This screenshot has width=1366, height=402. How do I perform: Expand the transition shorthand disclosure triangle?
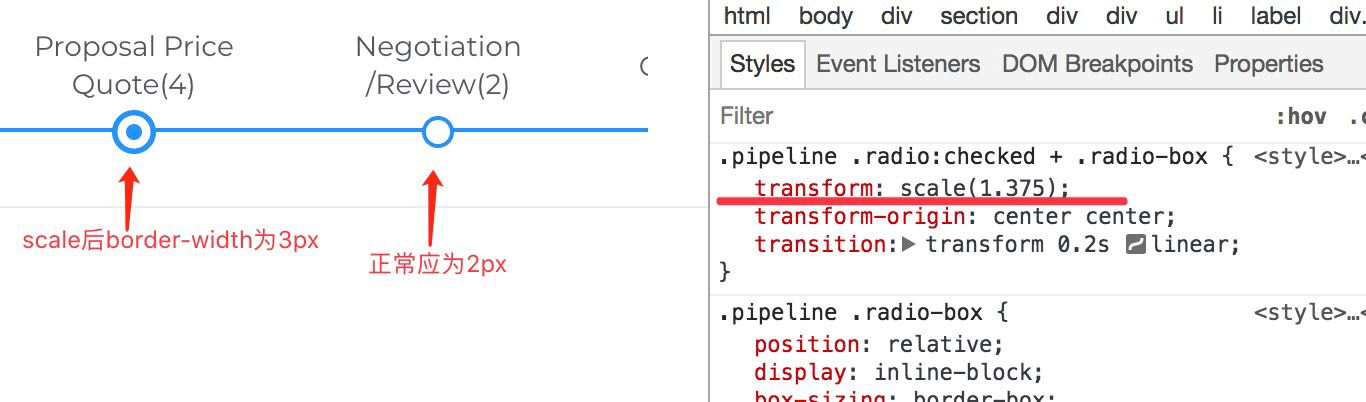coord(909,244)
